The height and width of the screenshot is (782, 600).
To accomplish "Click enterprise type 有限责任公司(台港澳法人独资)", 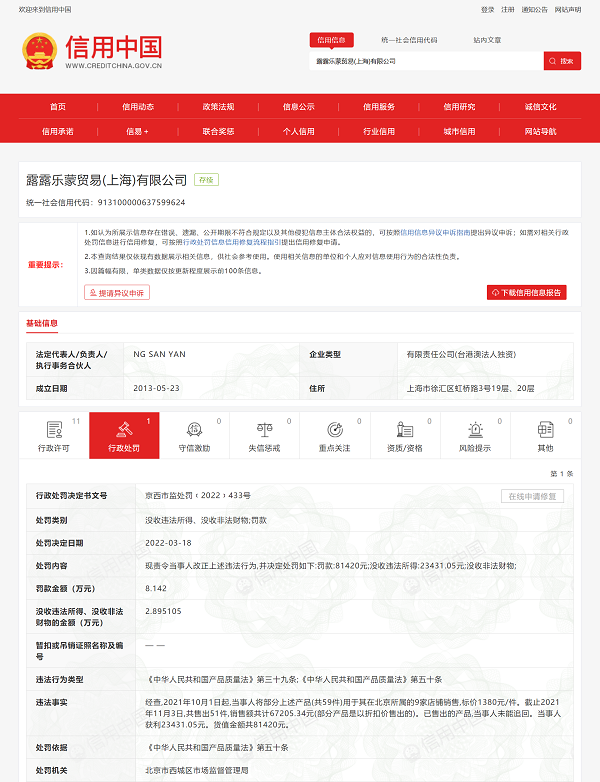I will point(461,354).
